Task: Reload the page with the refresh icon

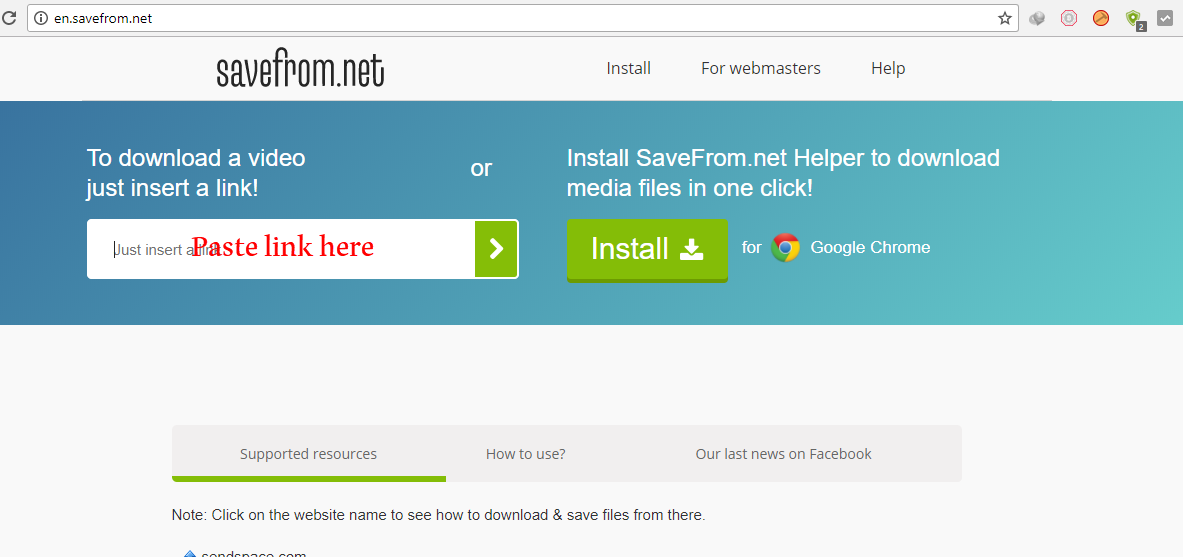Action: [9, 18]
